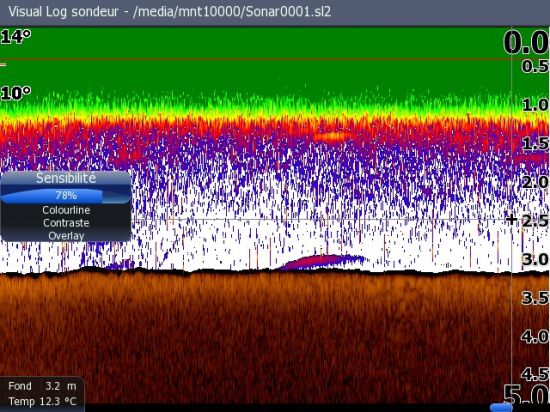The width and height of the screenshot is (550, 412).
Task: Click the Temp 12.3 °C readout
Action: pyautogui.click(x=42, y=401)
